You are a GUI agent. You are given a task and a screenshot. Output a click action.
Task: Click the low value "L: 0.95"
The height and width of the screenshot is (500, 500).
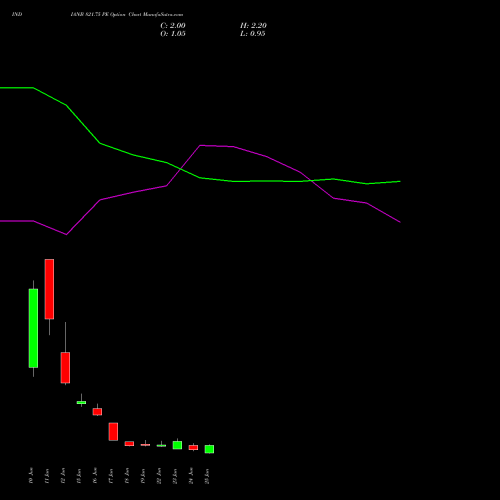253,34
